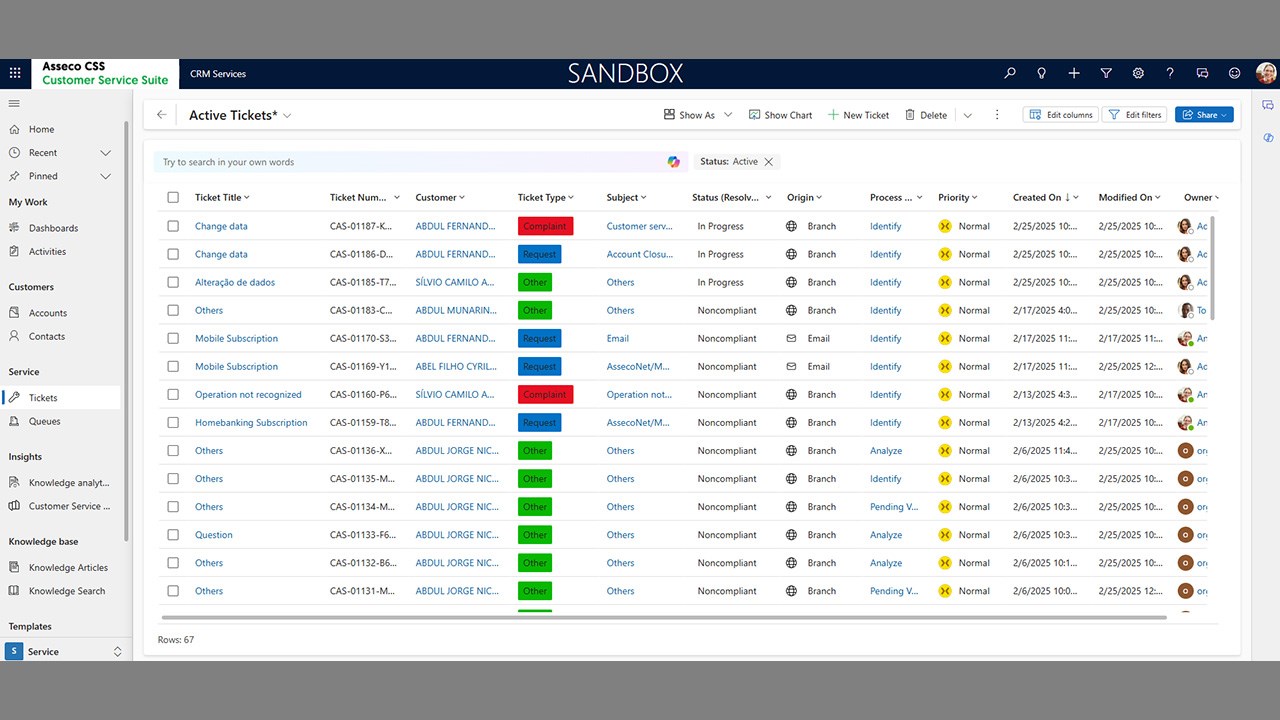Click the plus quick create icon
The height and width of the screenshot is (720, 1280).
click(1074, 73)
